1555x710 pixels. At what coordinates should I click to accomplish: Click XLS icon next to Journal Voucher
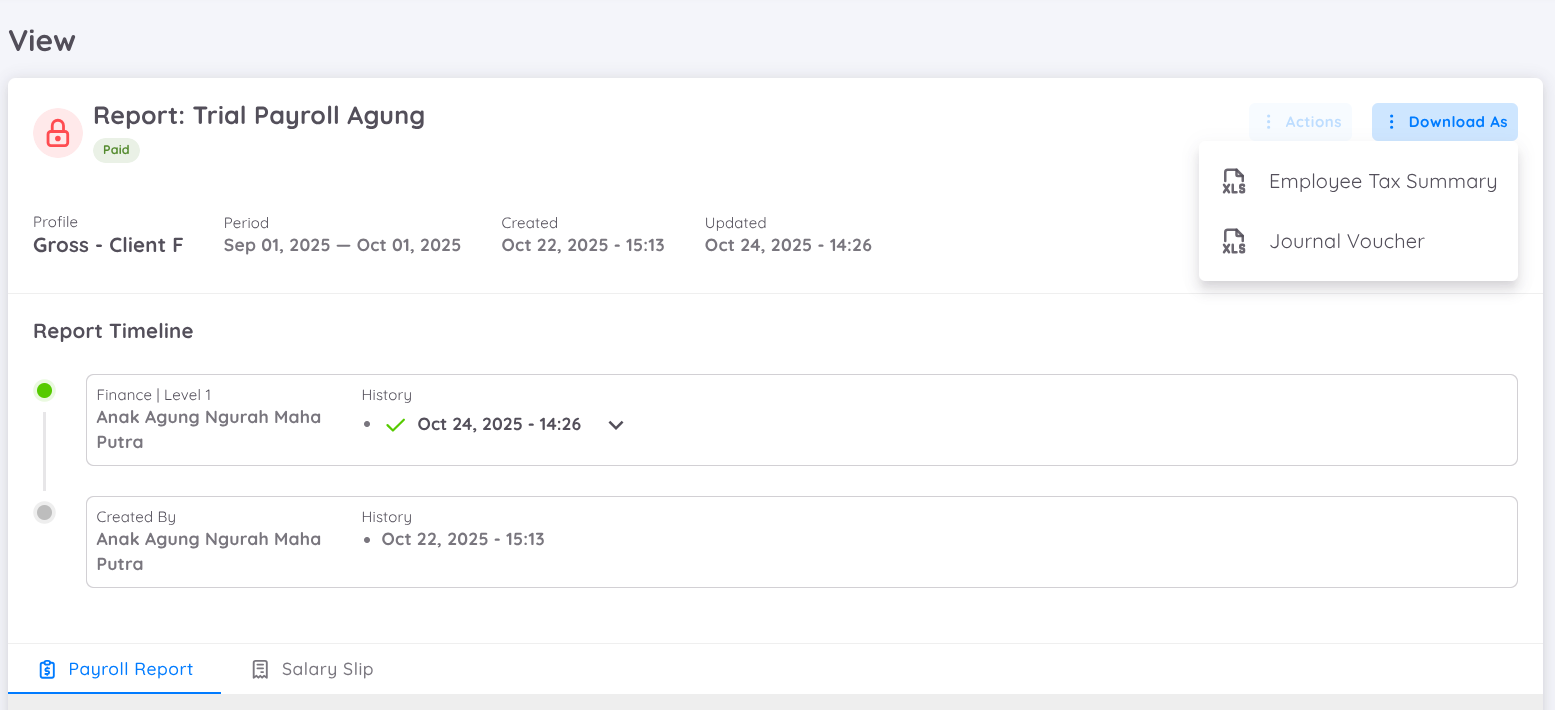[1234, 242]
